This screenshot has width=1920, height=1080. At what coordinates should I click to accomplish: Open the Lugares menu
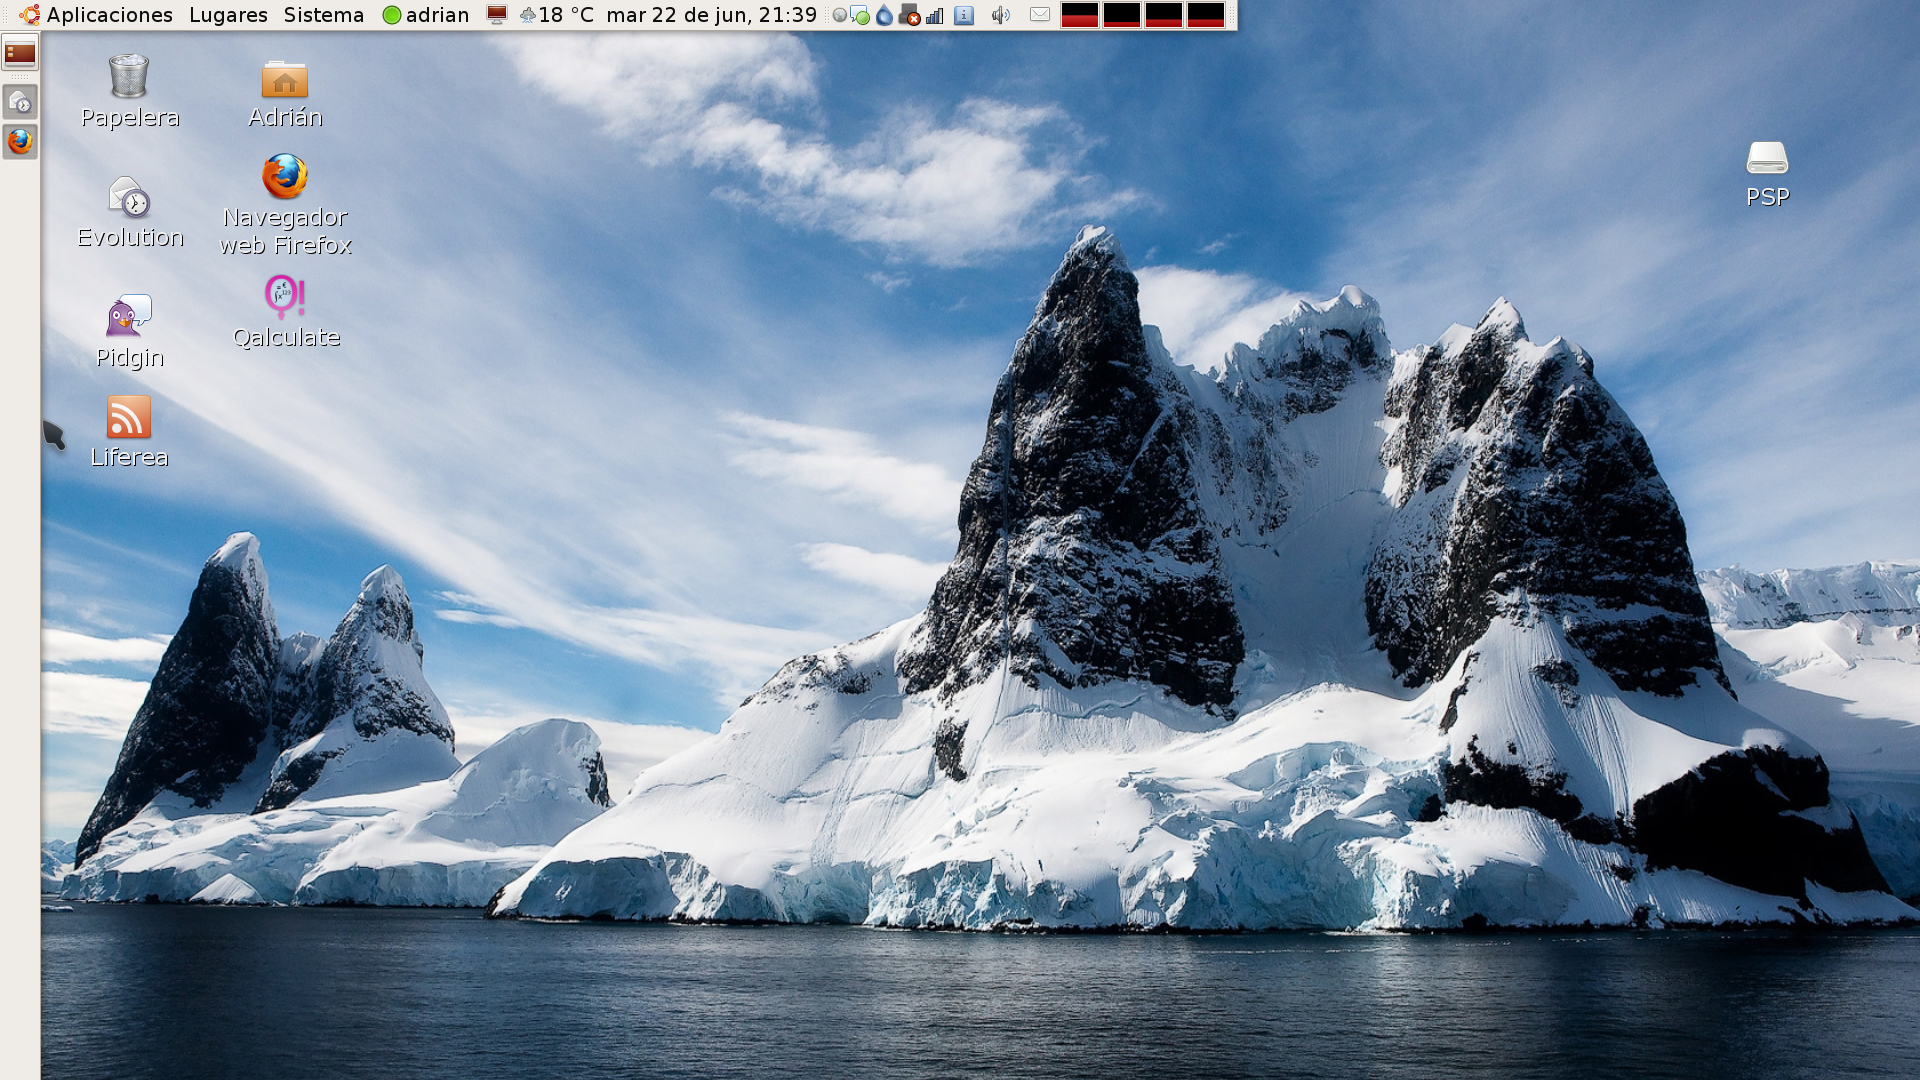(228, 15)
